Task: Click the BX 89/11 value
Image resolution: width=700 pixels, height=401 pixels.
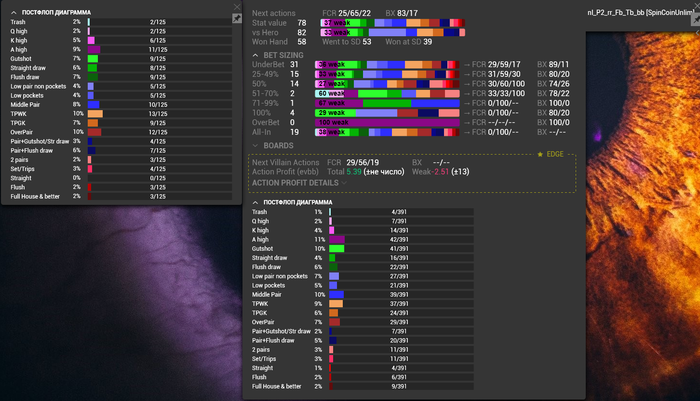Action: click(553, 65)
